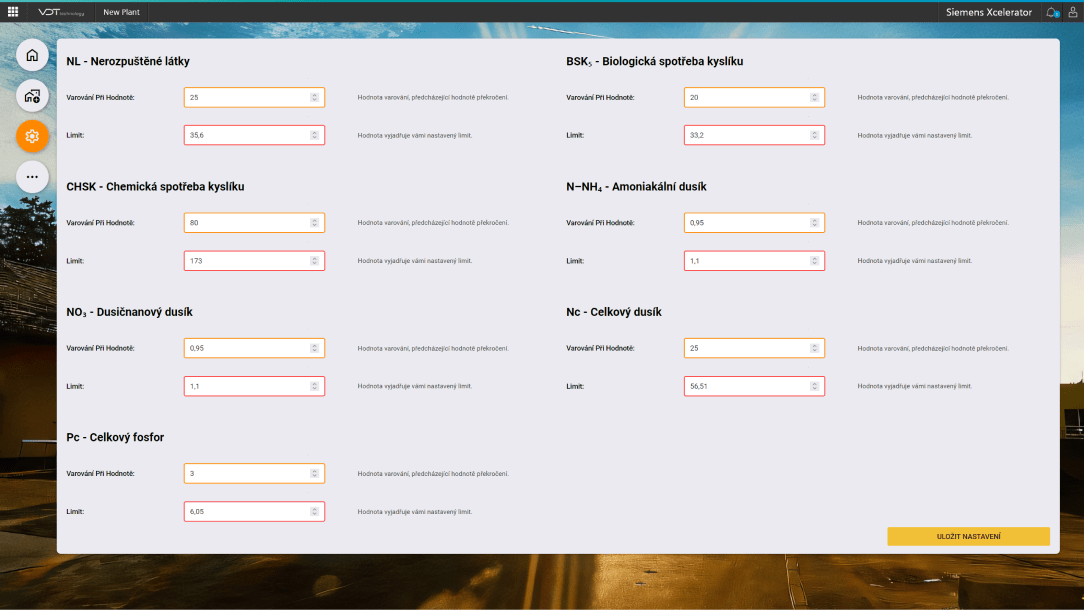Viewport: 1084px width, 610px height.
Task: Adjust the BSK5 limit value stepper
Action: 814,135
